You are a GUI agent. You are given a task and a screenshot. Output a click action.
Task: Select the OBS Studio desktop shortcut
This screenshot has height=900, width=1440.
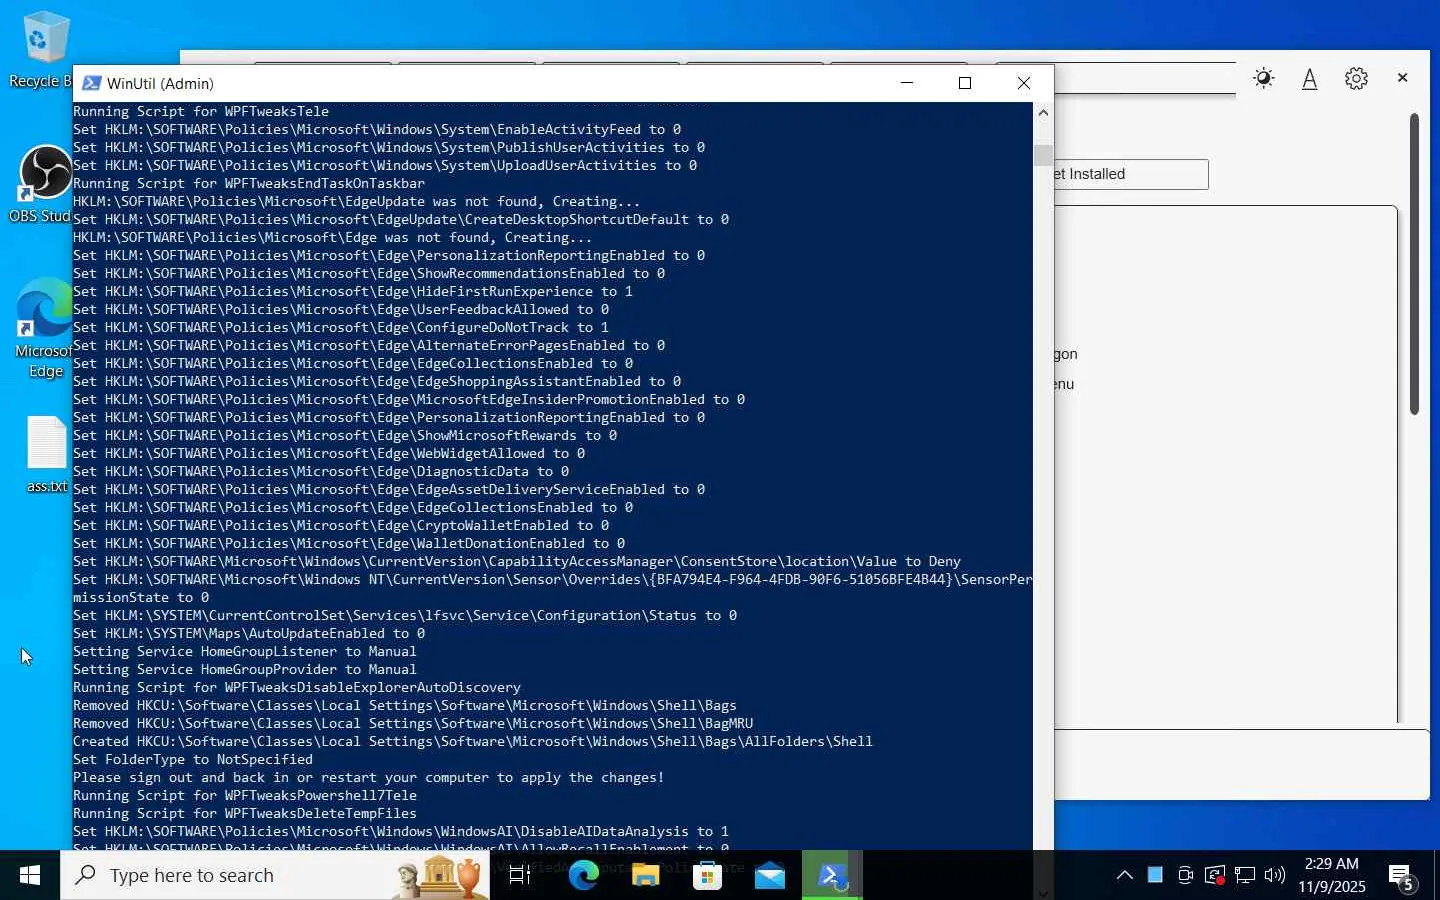(40, 185)
